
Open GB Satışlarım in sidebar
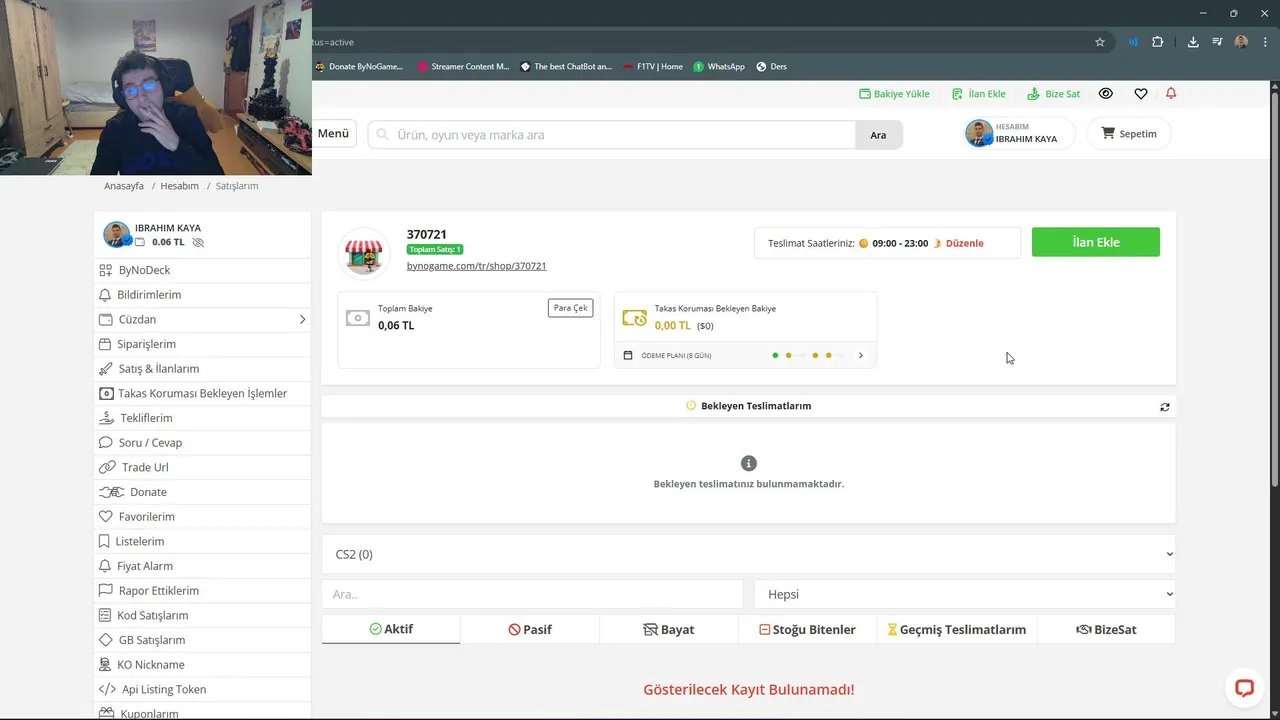tap(202, 640)
